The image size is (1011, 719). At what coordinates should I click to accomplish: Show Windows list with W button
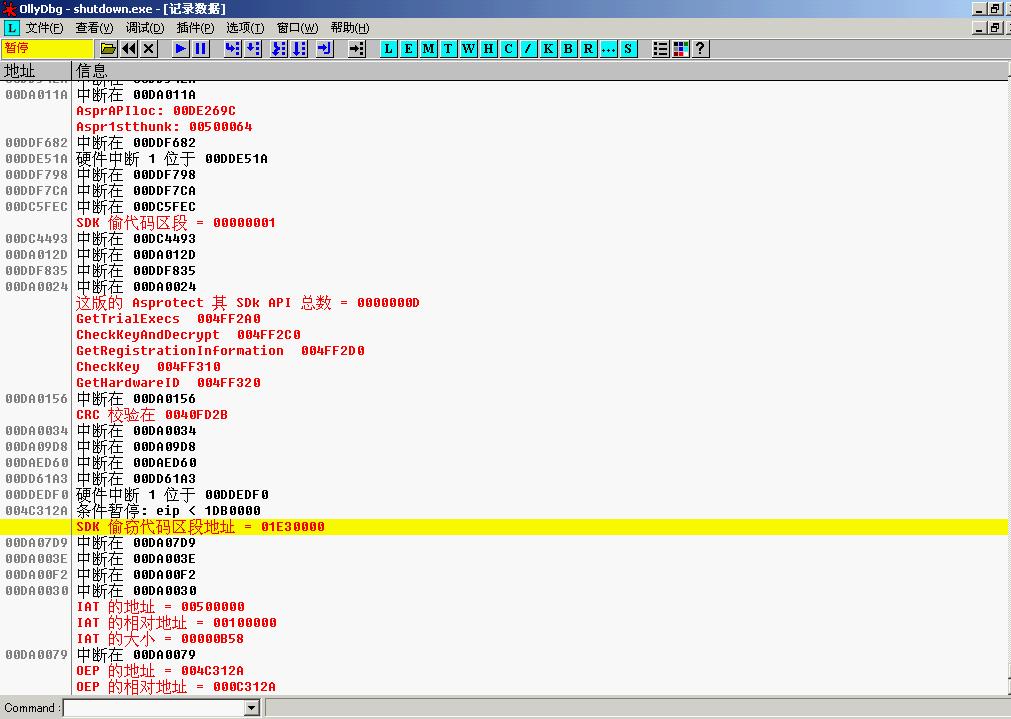coord(468,49)
